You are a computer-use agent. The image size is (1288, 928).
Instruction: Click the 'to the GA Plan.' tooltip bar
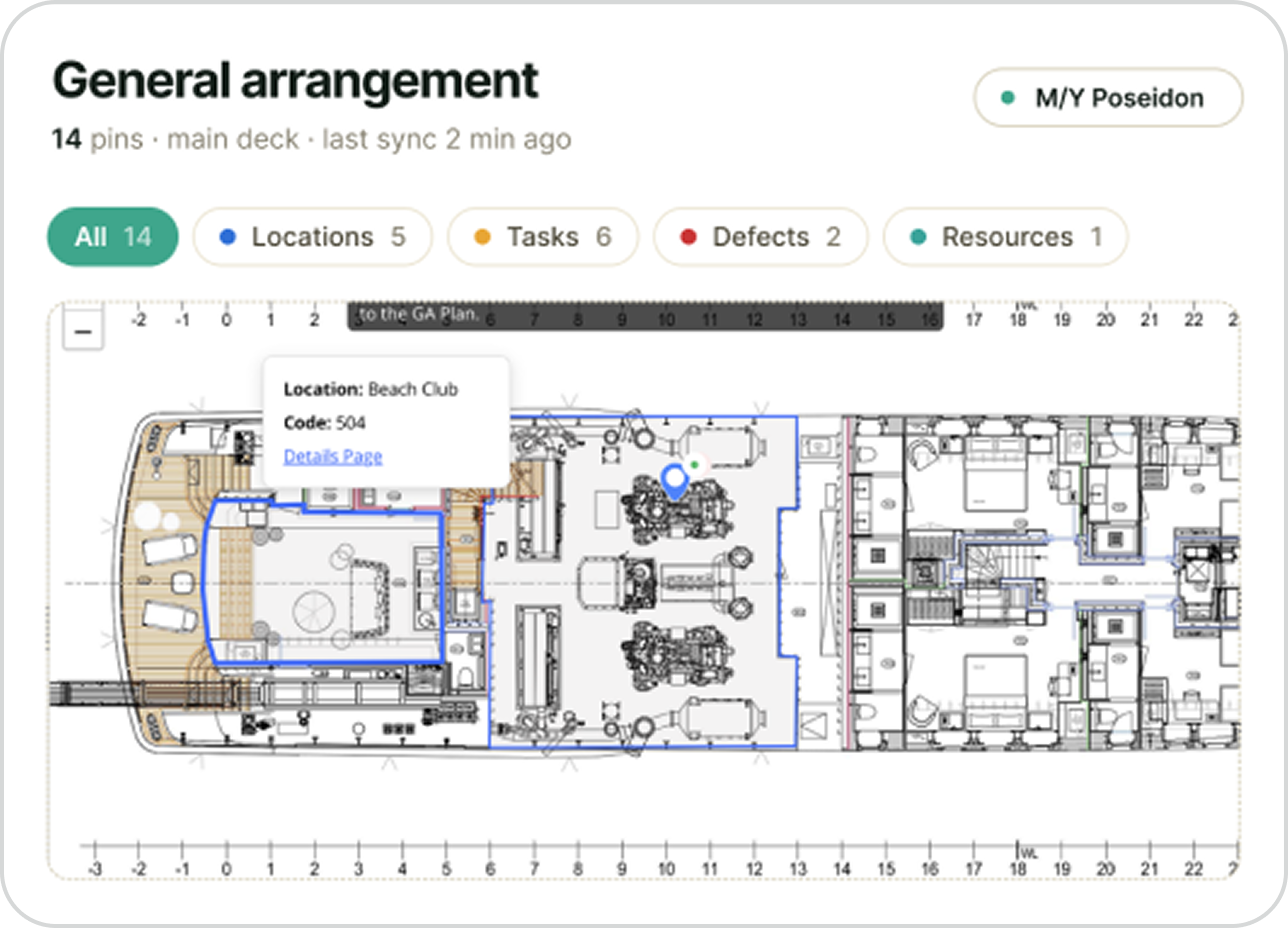645,315
